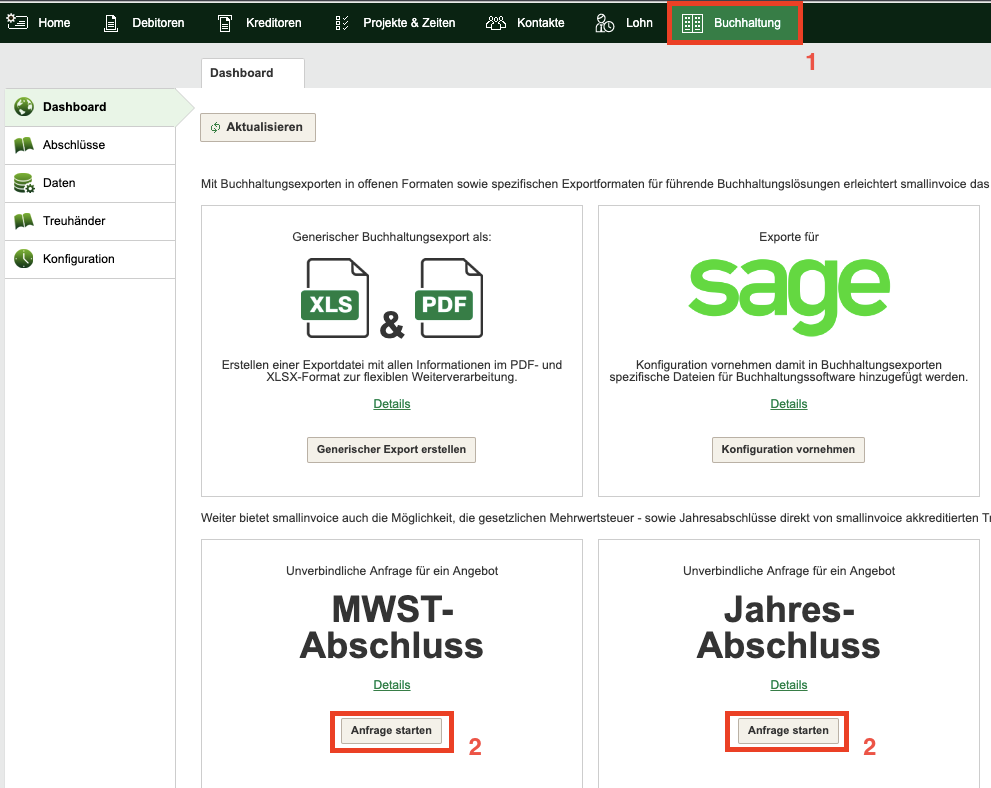
Task: Click the refresh icon on Aktualisieren
Action: tap(216, 128)
